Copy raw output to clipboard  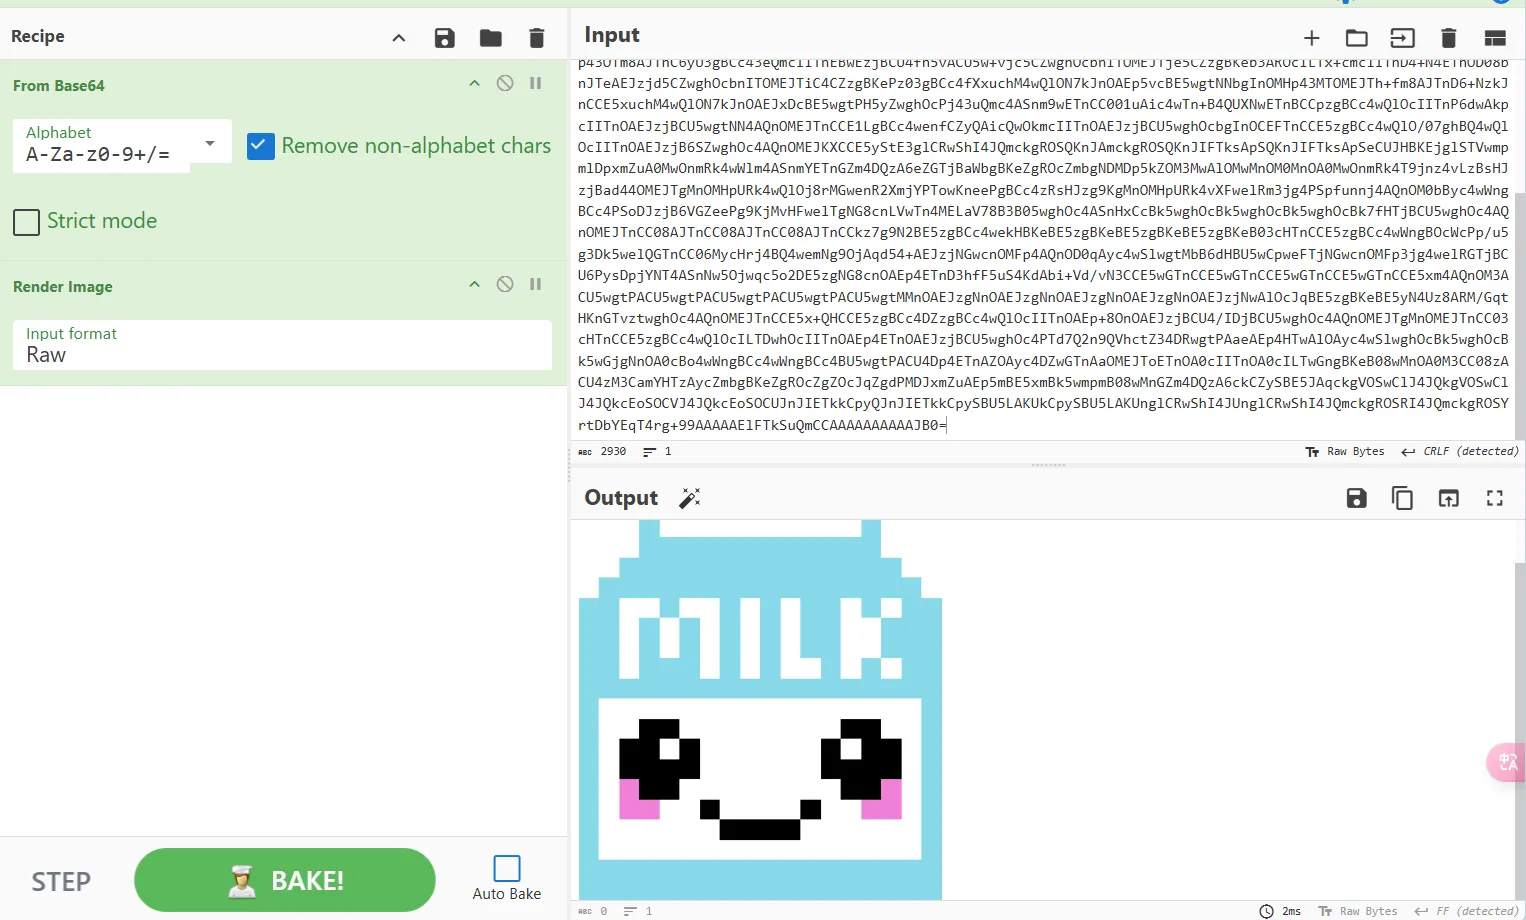(x=1402, y=498)
